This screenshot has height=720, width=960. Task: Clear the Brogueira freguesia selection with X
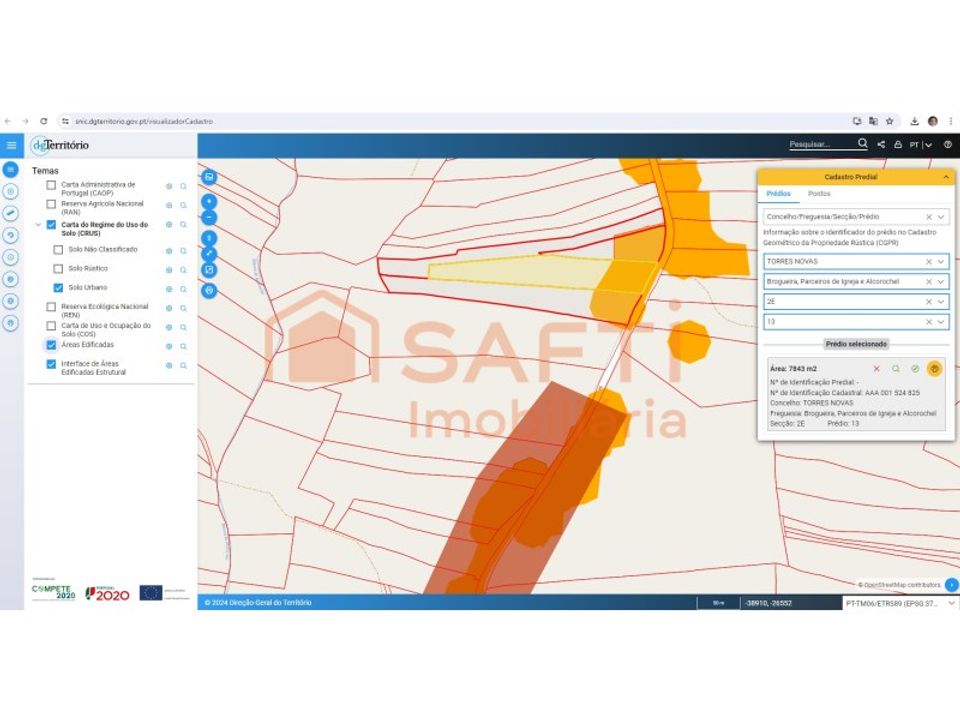pos(929,282)
